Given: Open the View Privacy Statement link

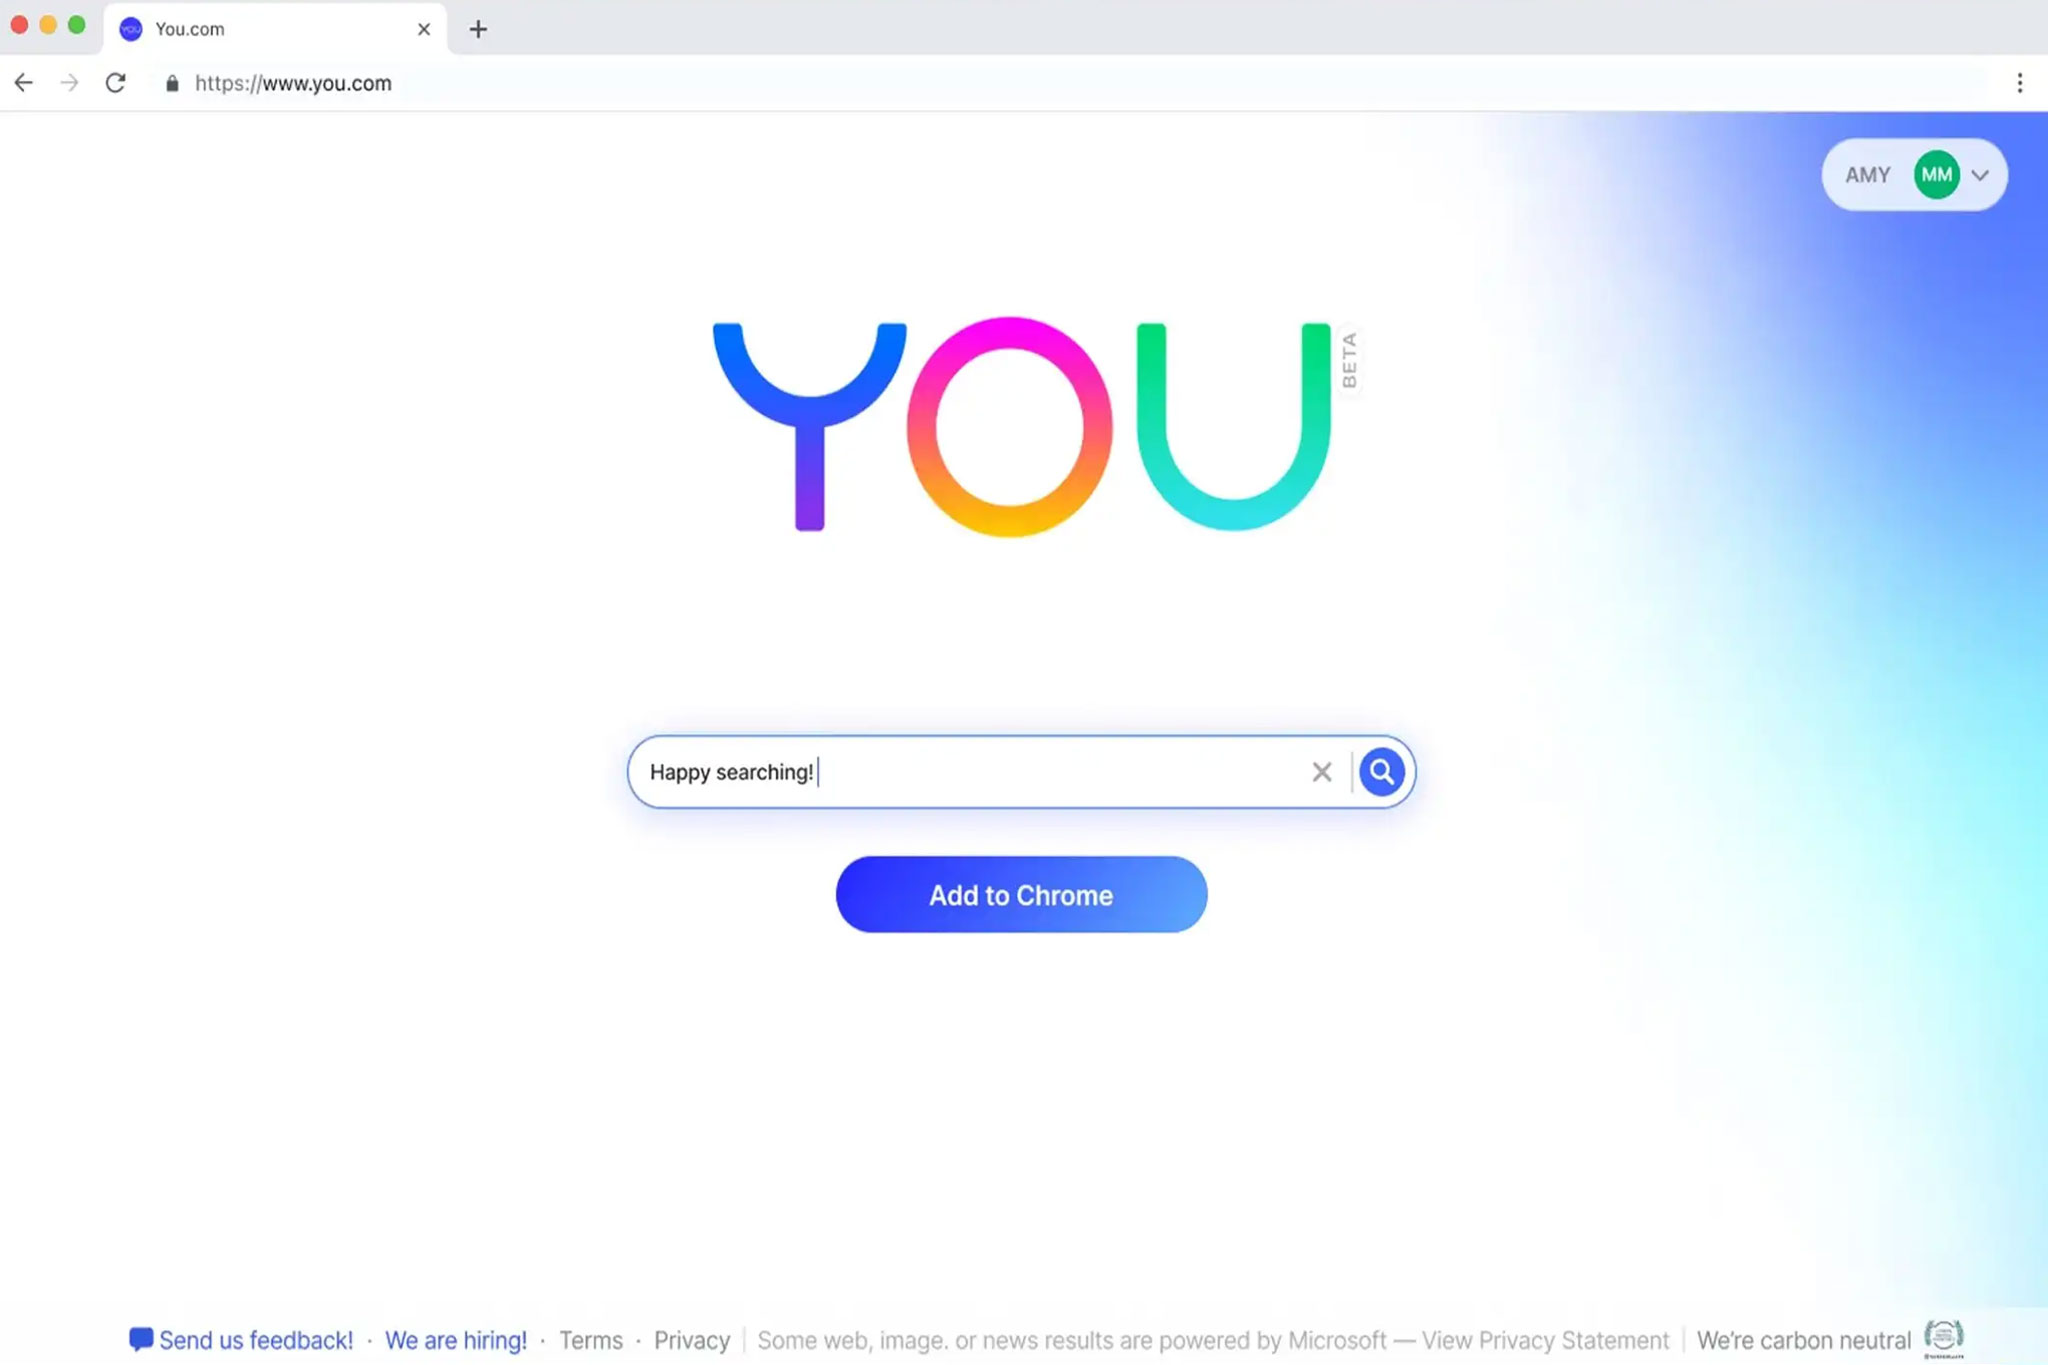Looking at the screenshot, I should pyautogui.click(x=1546, y=1340).
